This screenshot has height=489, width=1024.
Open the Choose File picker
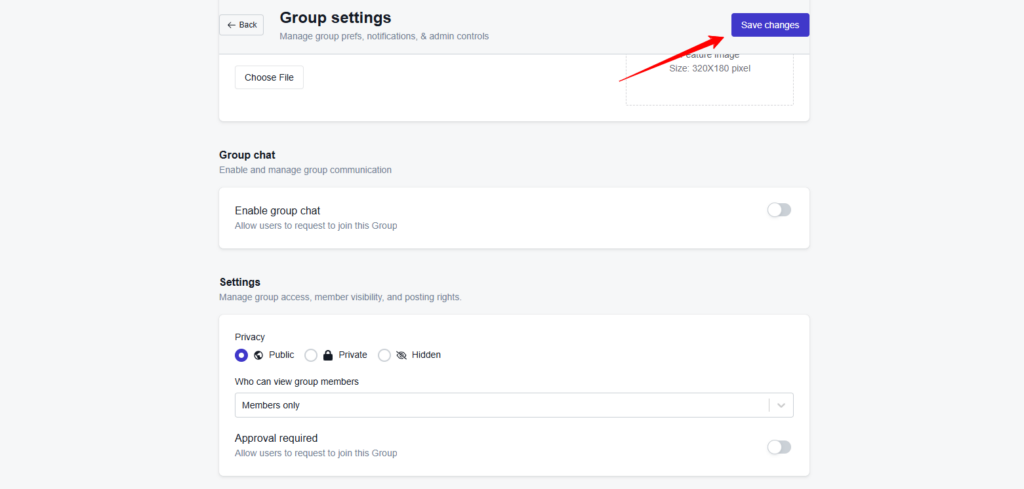pyautogui.click(x=269, y=77)
